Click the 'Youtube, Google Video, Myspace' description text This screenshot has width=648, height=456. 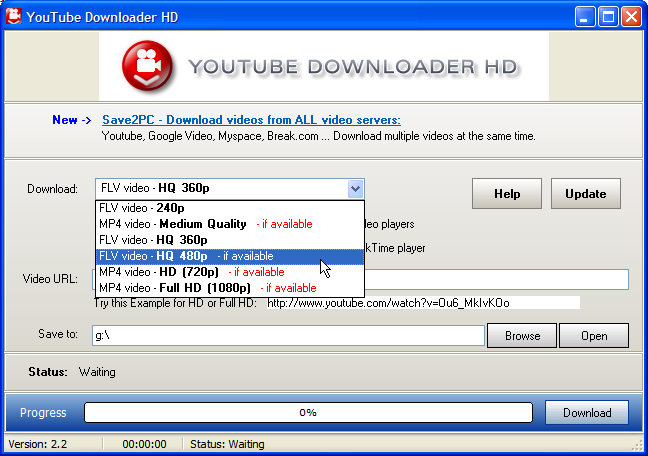(x=318, y=136)
